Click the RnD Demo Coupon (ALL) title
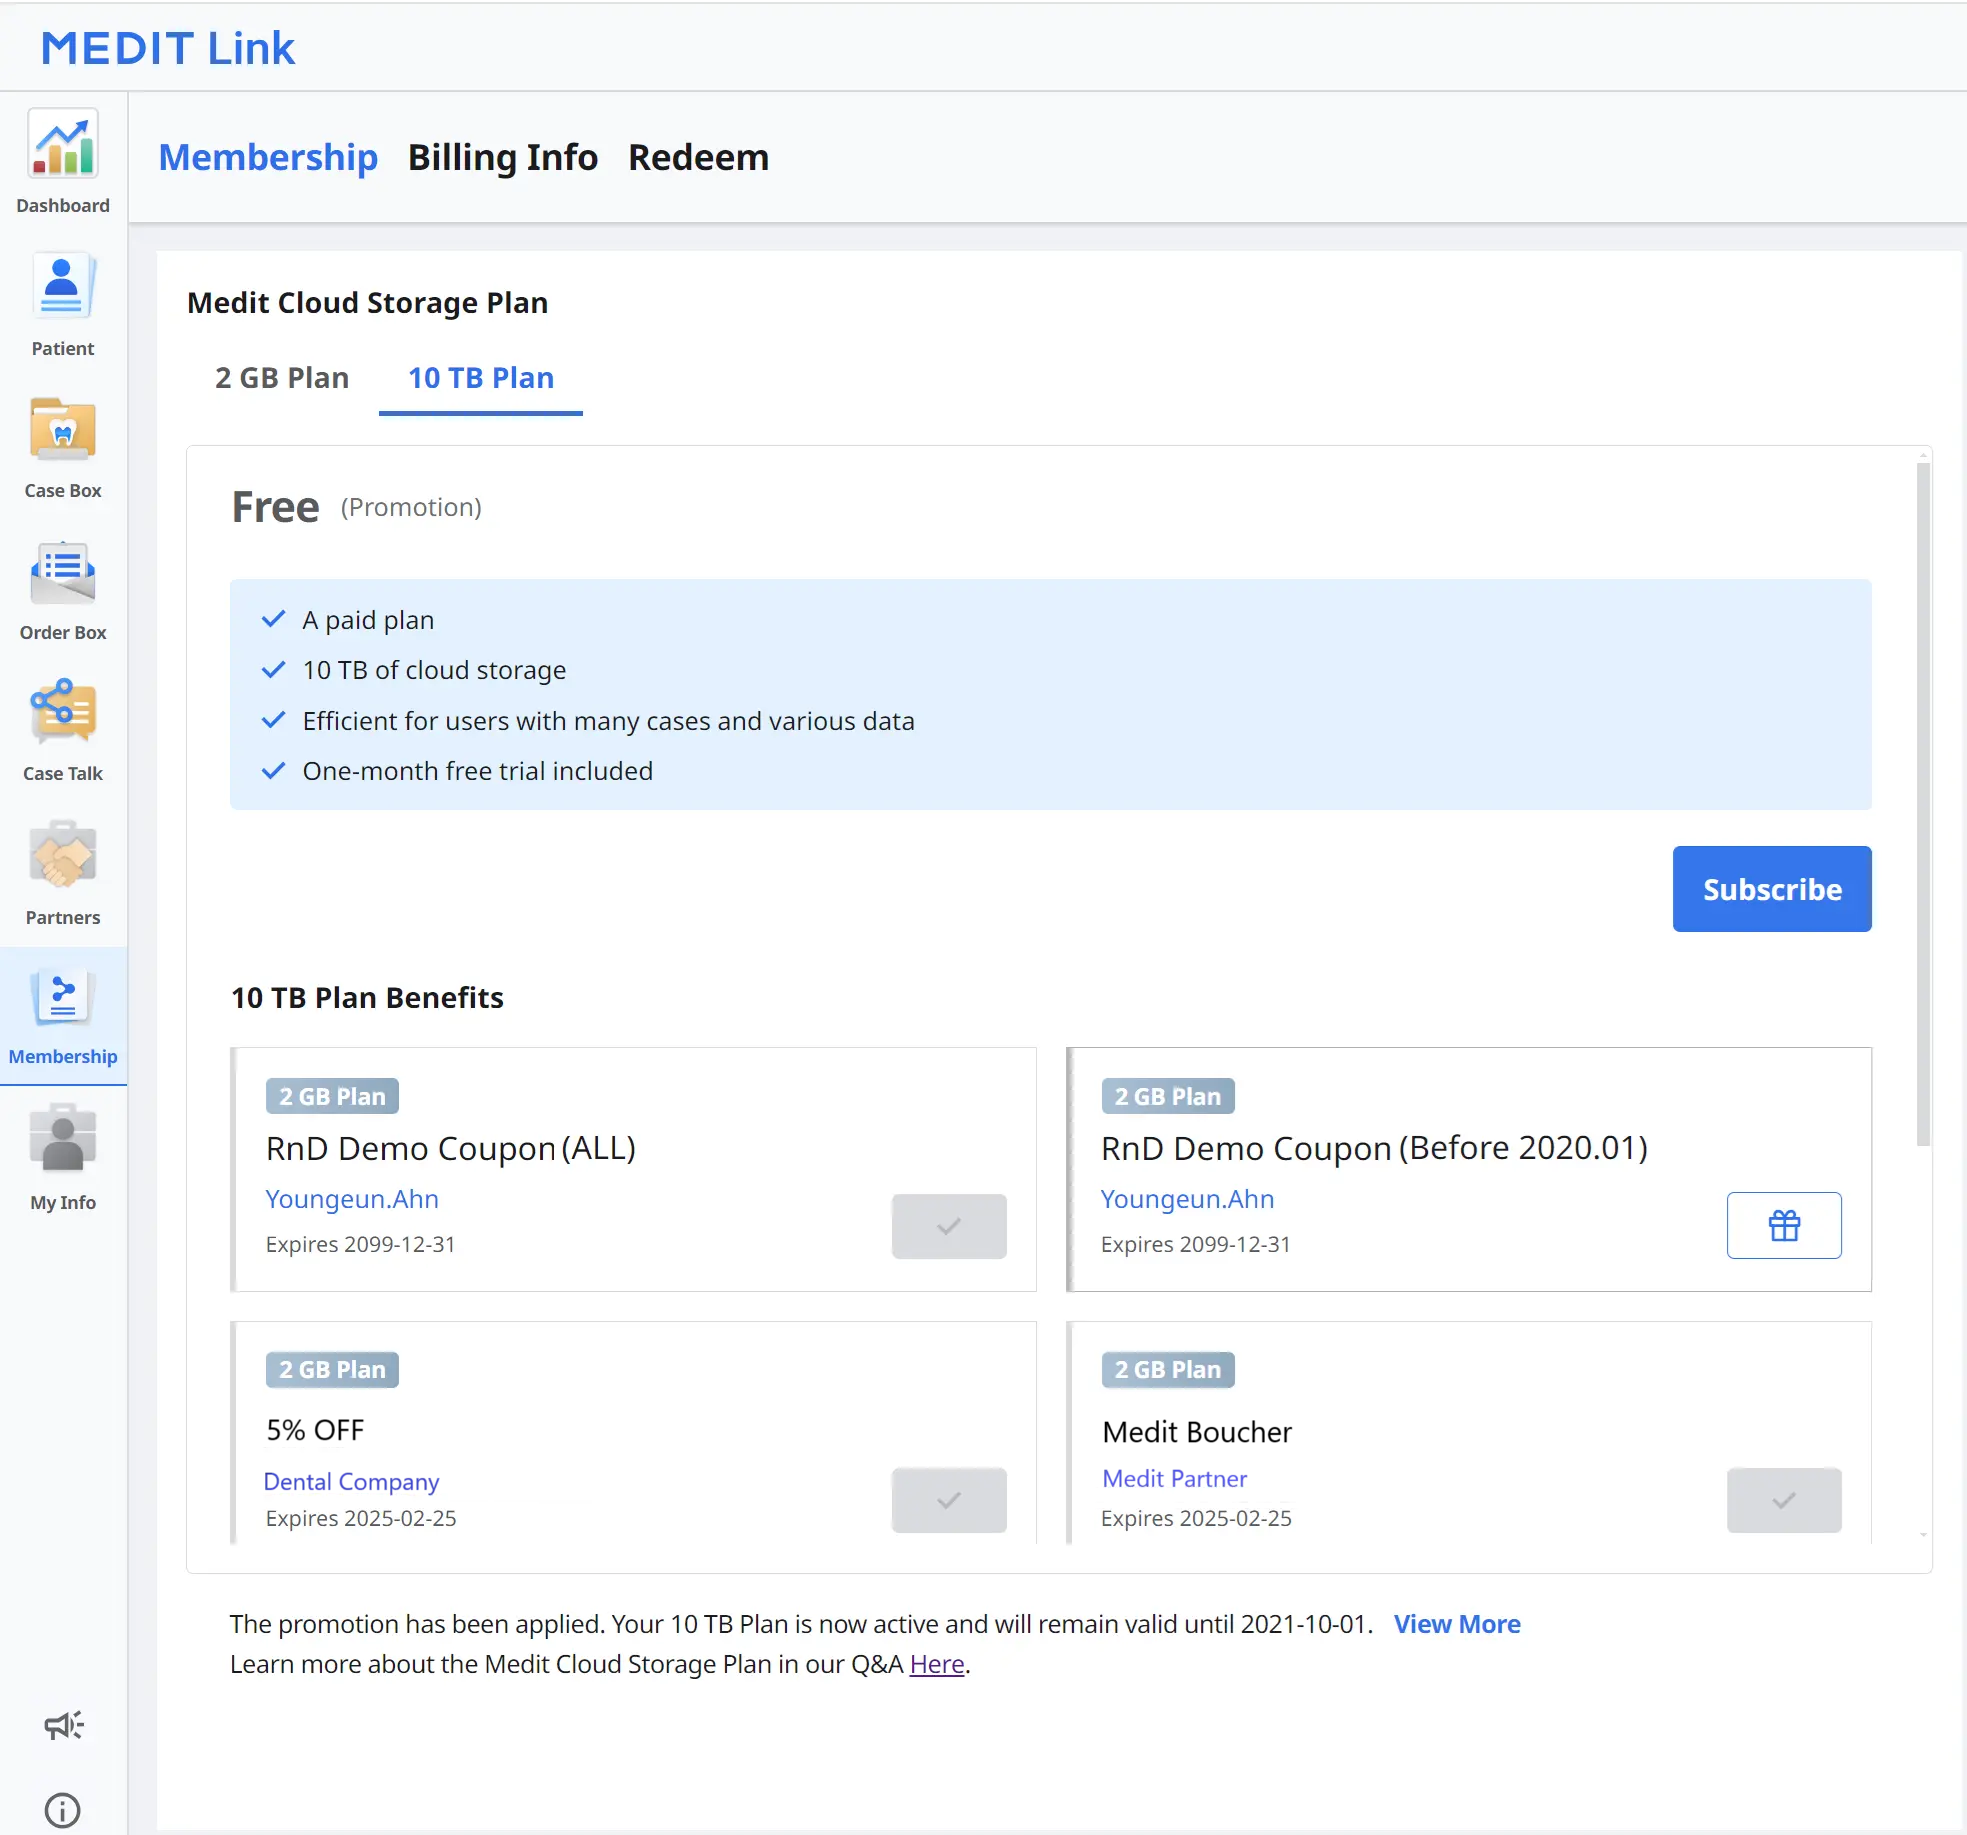The image size is (1967, 1835). pyautogui.click(x=451, y=1148)
